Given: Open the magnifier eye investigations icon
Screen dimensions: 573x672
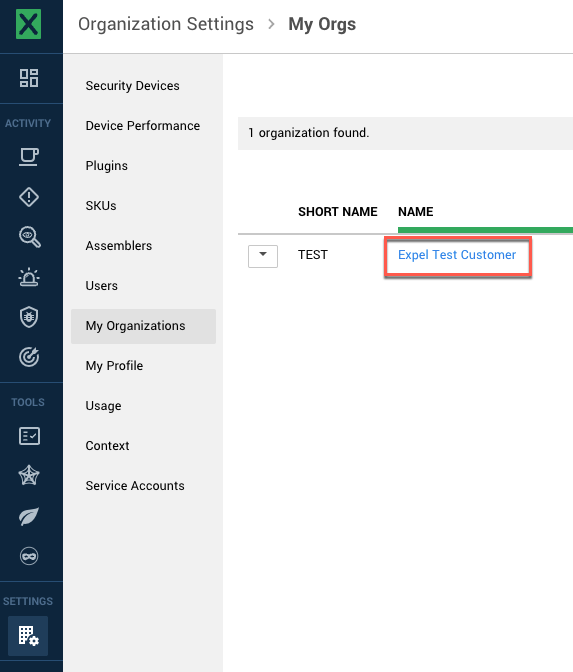Looking at the screenshot, I should click(30, 237).
